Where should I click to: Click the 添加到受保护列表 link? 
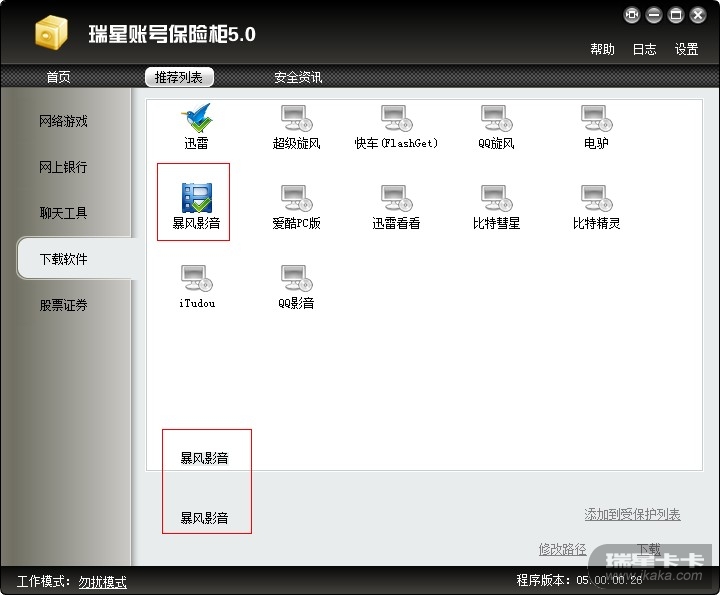(x=632, y=514)
